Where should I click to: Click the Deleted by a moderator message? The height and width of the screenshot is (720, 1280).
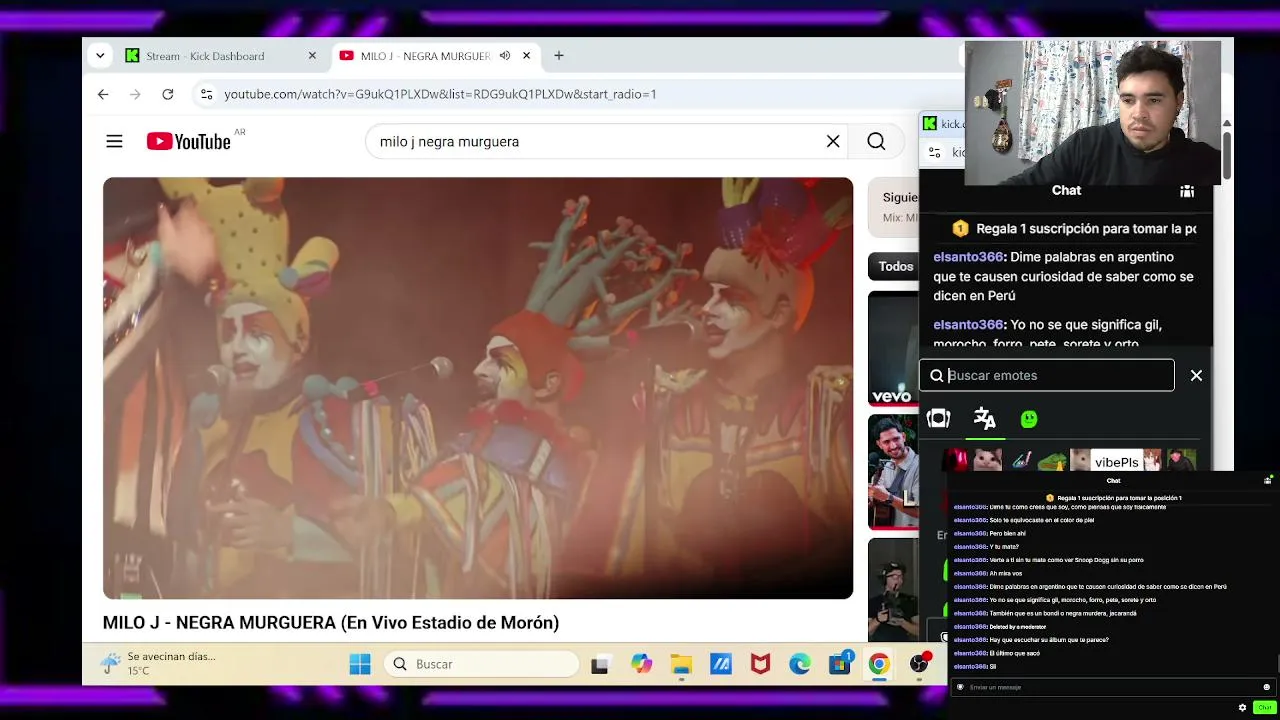(x=1018, y=627)
